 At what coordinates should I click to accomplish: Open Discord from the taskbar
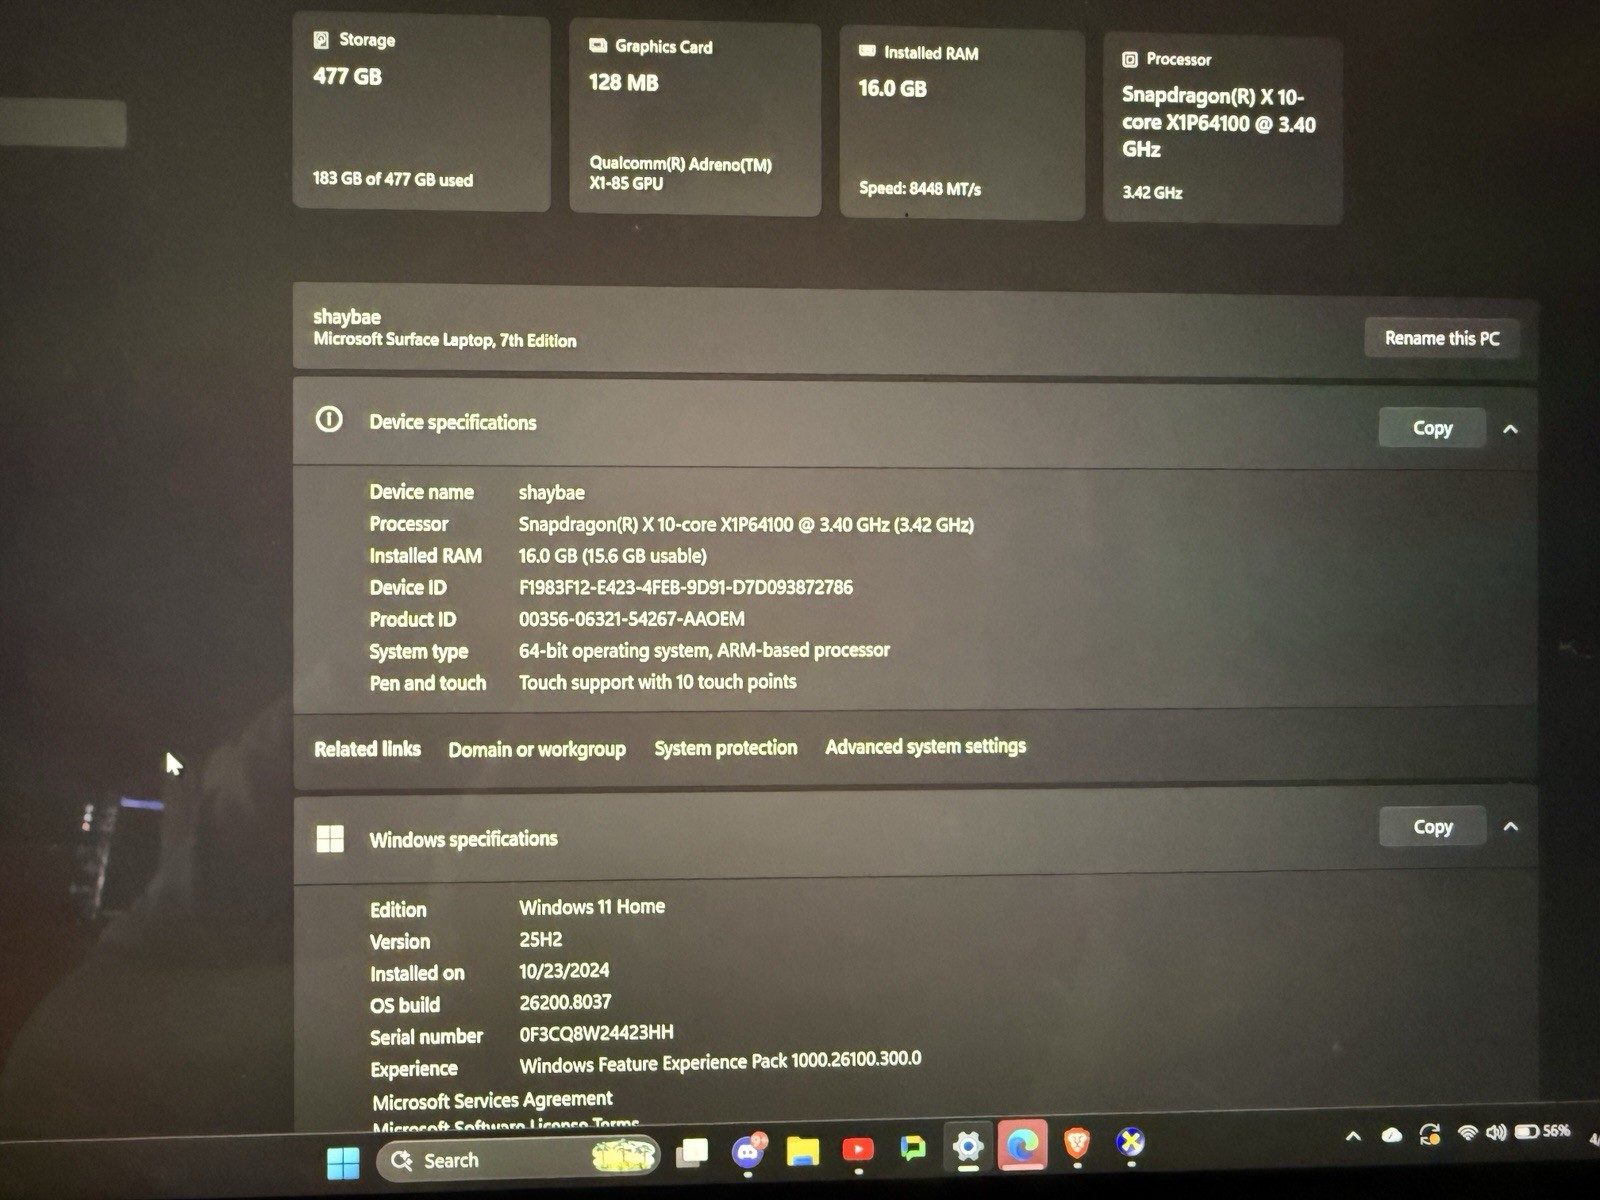749,1151
